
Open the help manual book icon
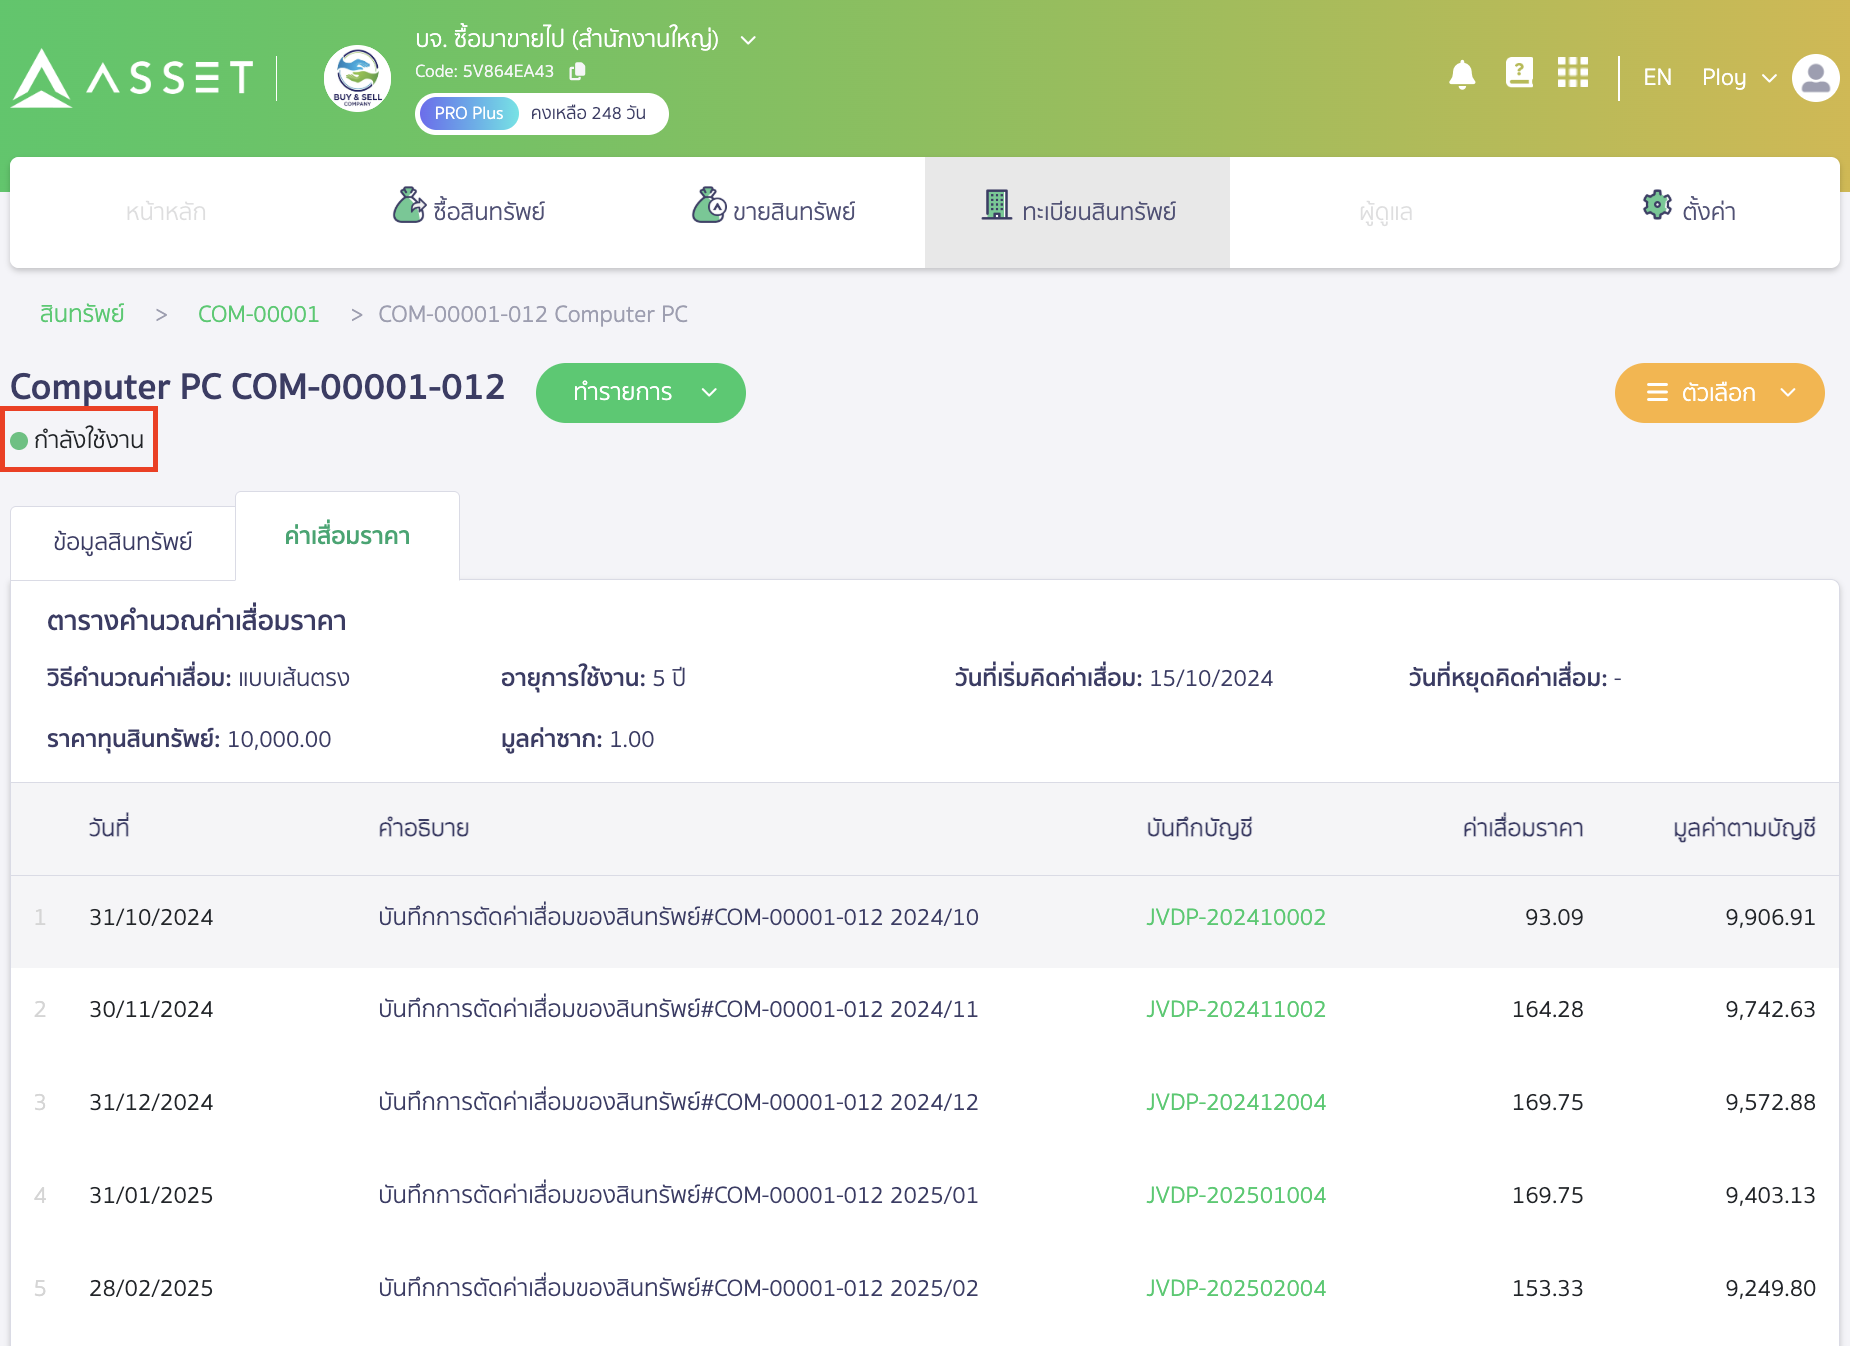point(1519,73)
